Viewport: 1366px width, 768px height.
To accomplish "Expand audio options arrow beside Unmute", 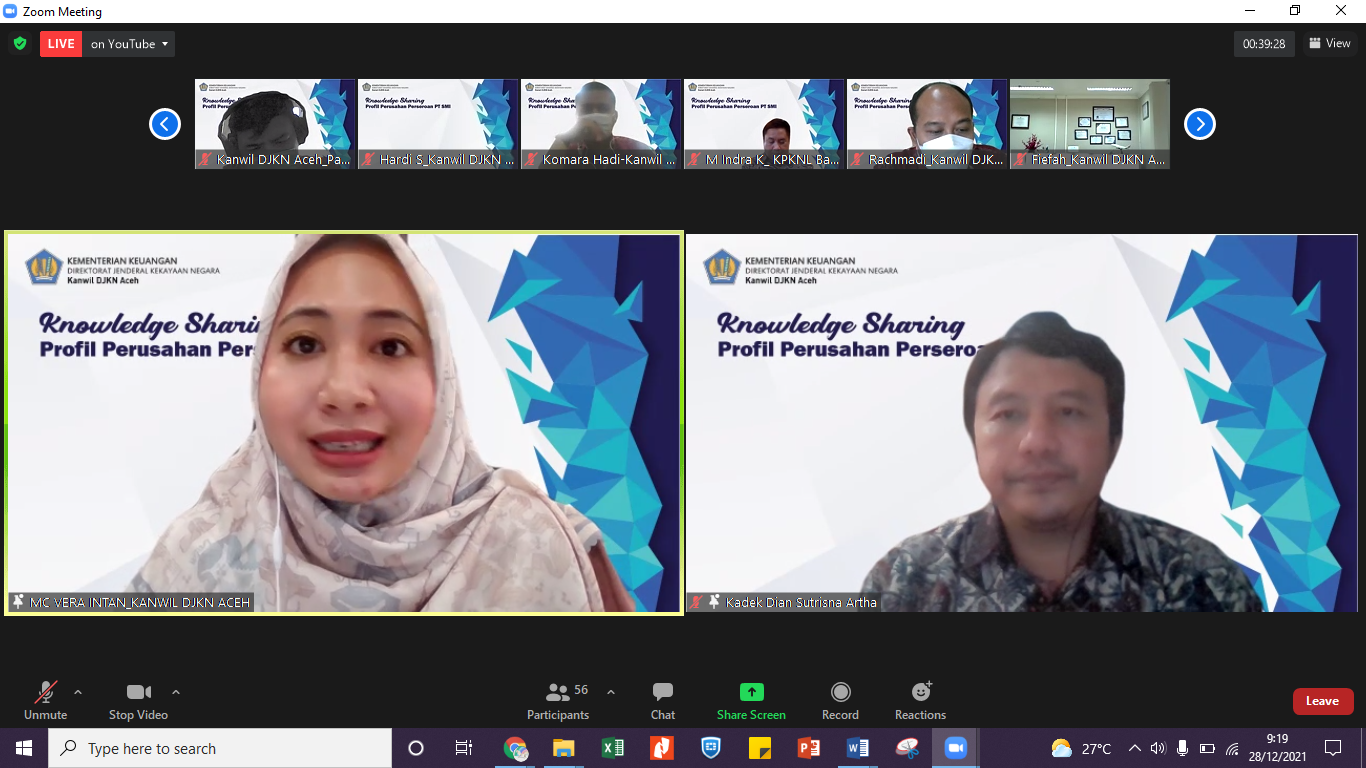I will coord(78,692).
